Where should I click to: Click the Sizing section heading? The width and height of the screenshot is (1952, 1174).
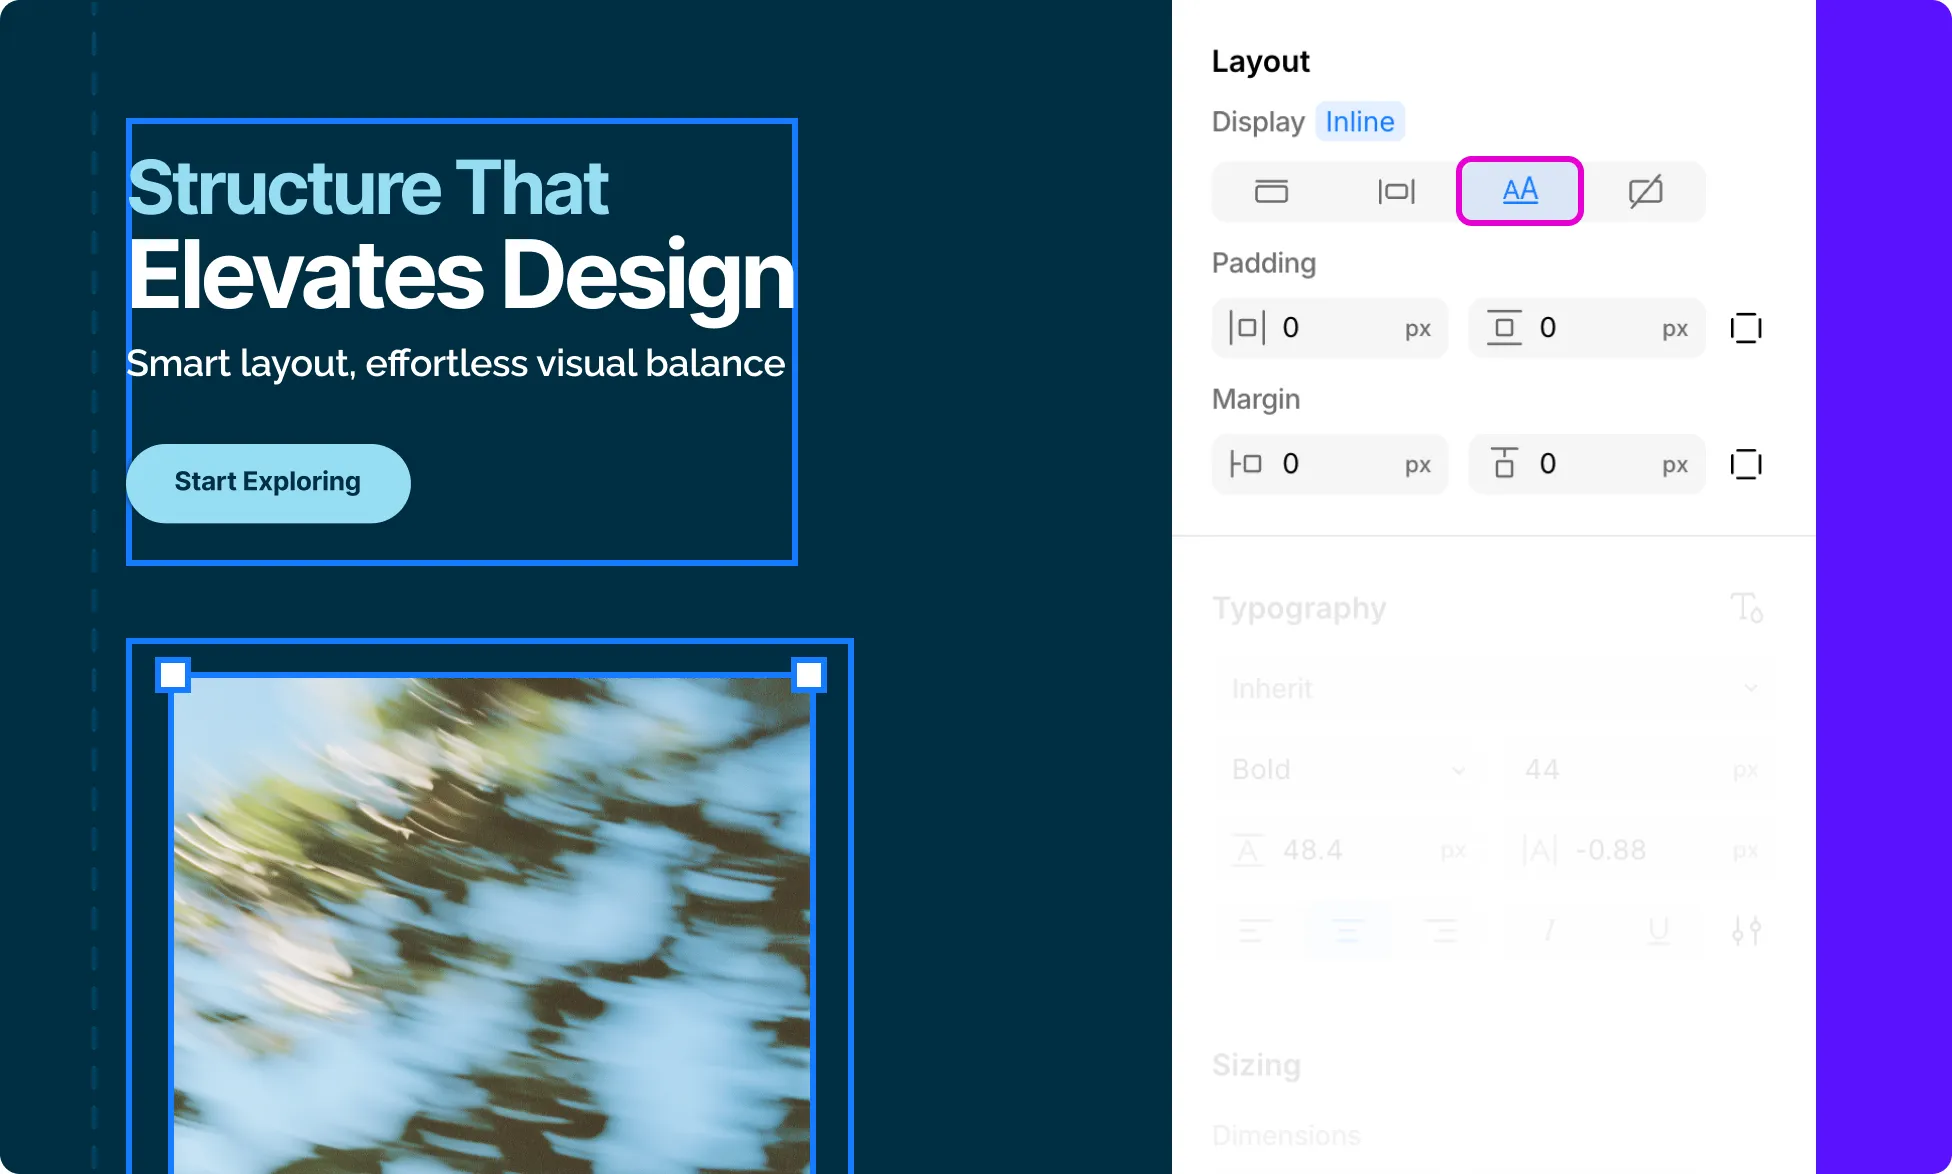tap(1256, 1065)
